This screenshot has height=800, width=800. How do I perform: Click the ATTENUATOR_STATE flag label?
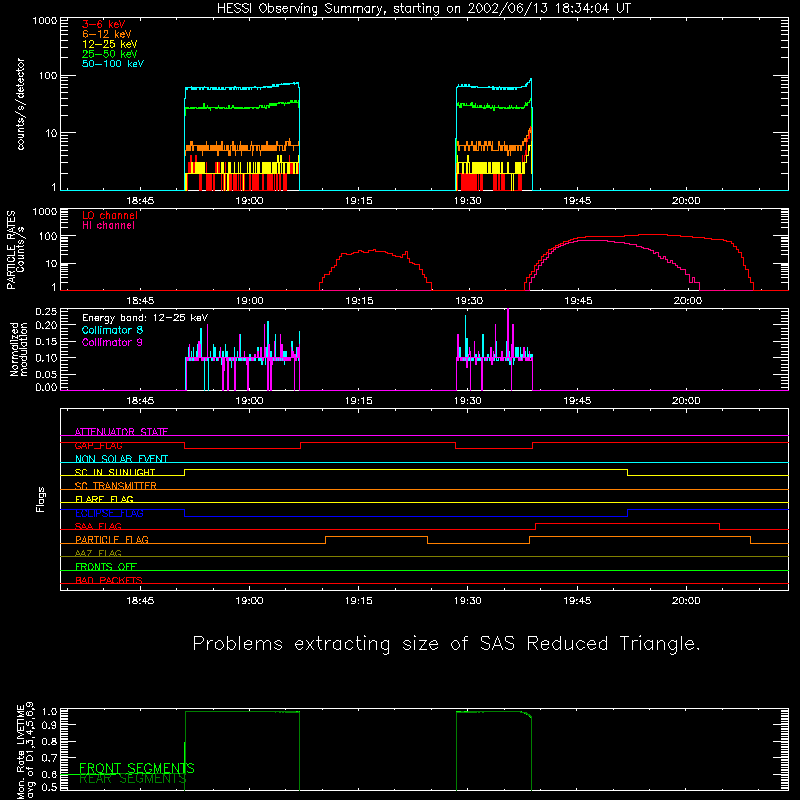(121, 432)
